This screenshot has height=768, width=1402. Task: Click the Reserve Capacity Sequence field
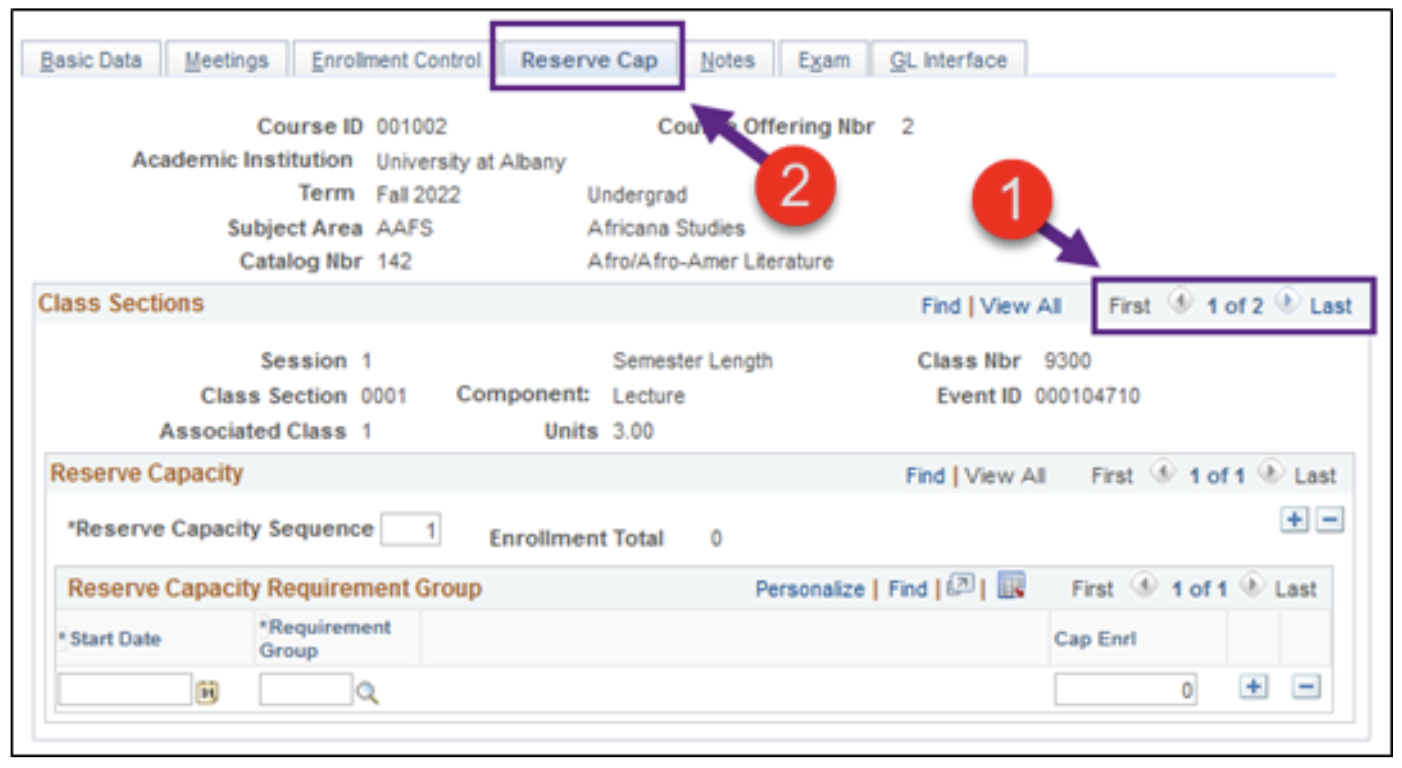pos(410,530)
